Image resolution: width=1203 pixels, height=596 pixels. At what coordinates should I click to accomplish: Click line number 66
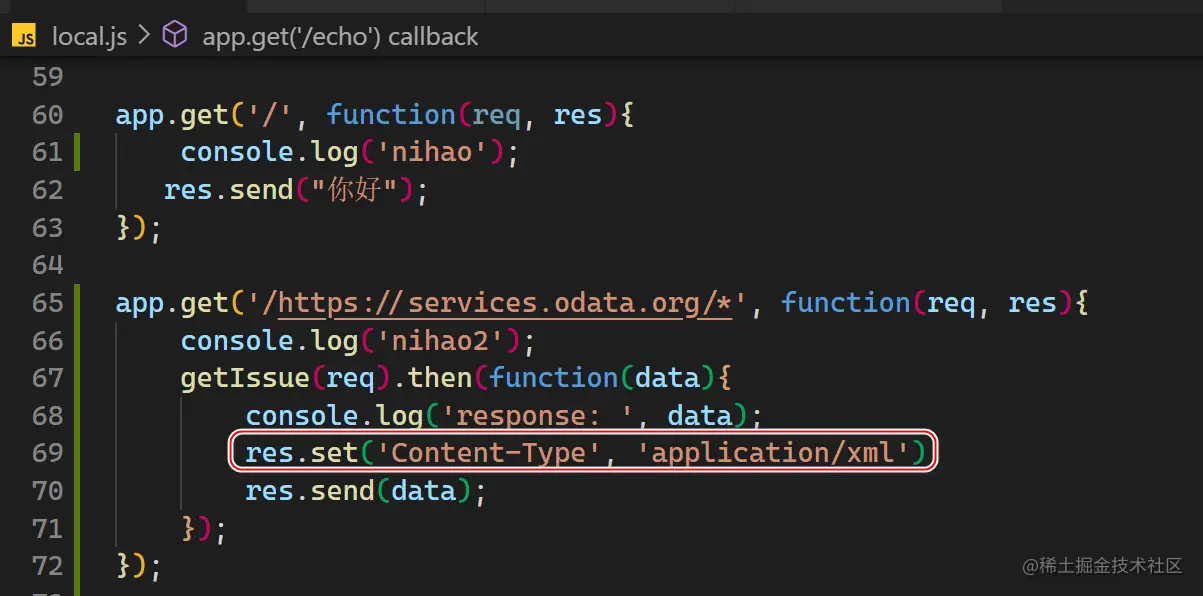pos(47,340)
